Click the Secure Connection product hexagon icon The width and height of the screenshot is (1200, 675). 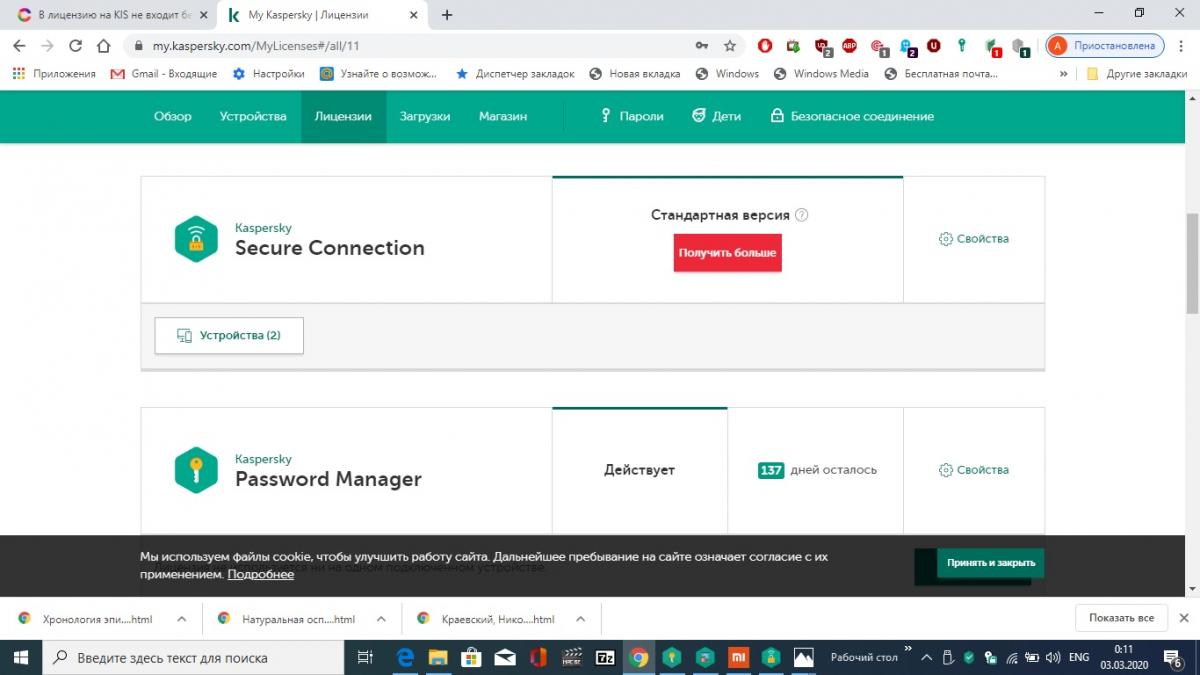point(196,239)
